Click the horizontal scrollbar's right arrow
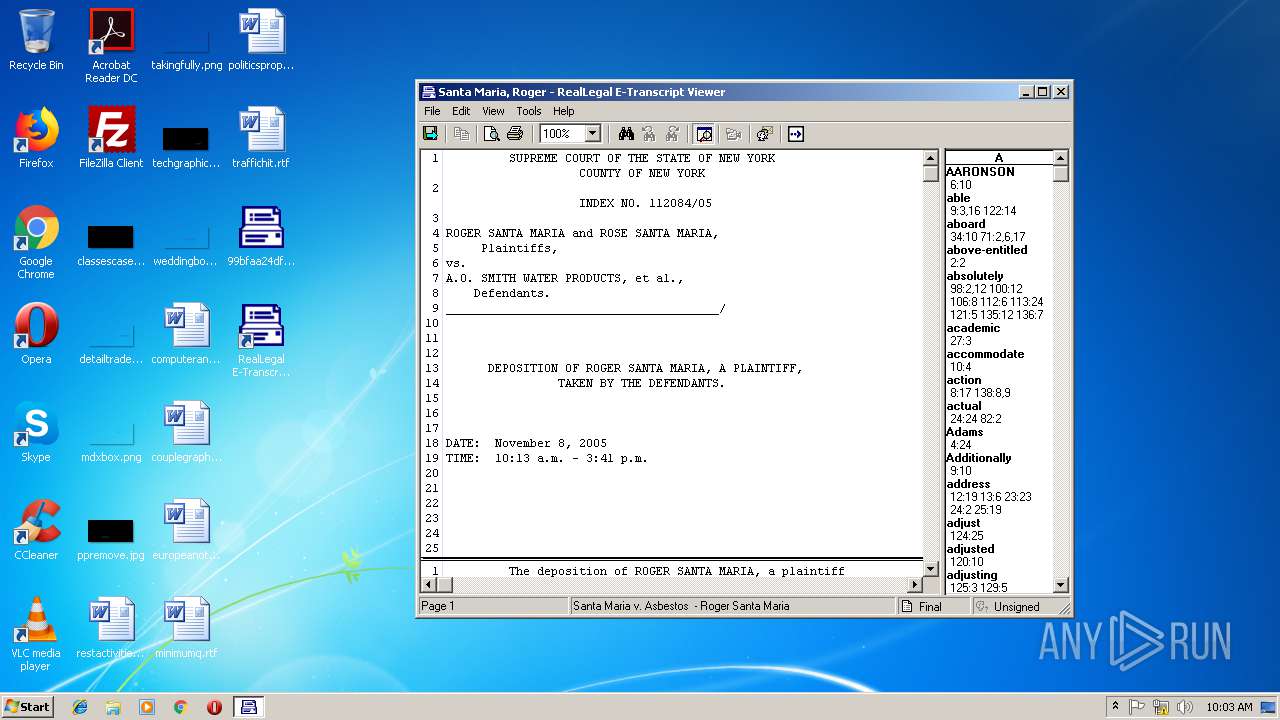 click(x=914, y=585)
